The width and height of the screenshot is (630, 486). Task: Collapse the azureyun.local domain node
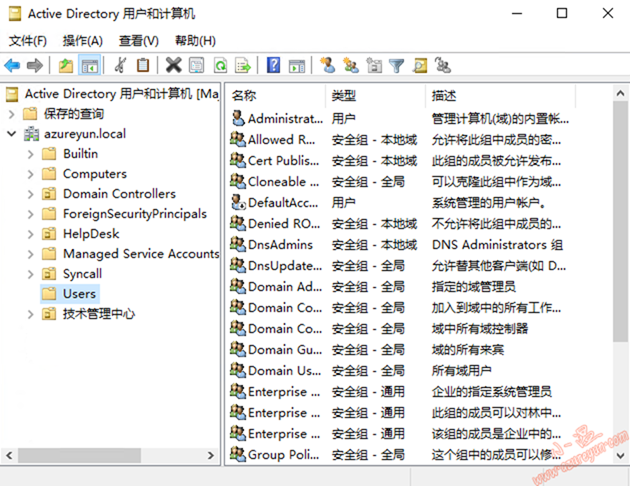pyautogui.click(x=12, y=134)
